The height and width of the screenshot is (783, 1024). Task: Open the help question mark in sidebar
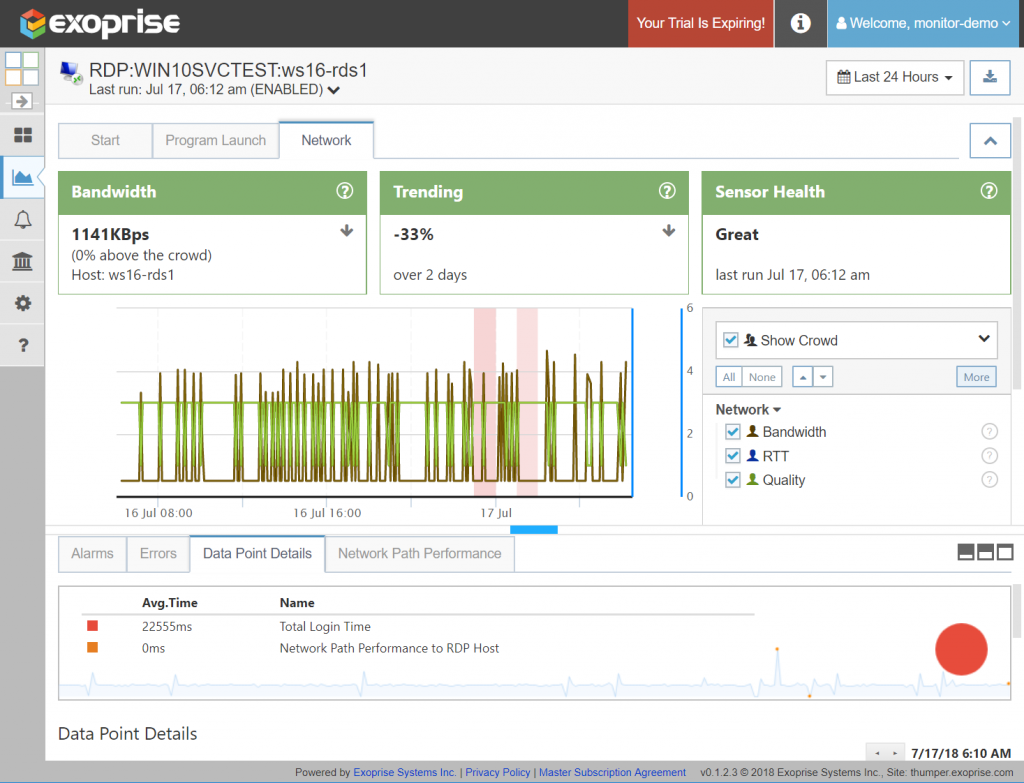(x=23, y=345)
